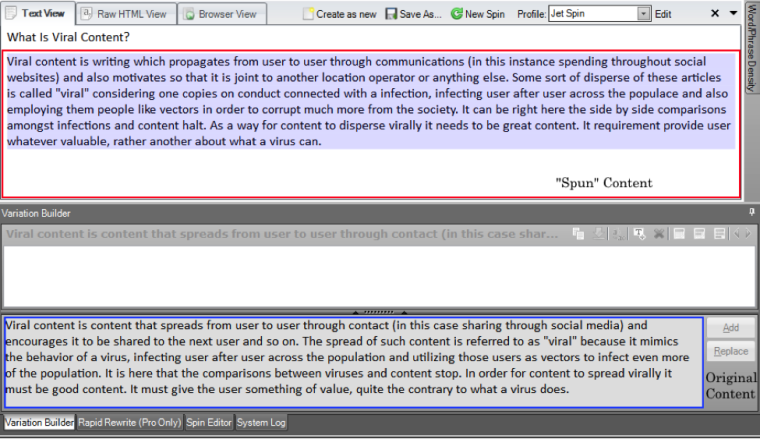Click the first layout icon in Variation Builder
Image resolution: width=760 pixels, height=439 pixels.
pos(678,234)
